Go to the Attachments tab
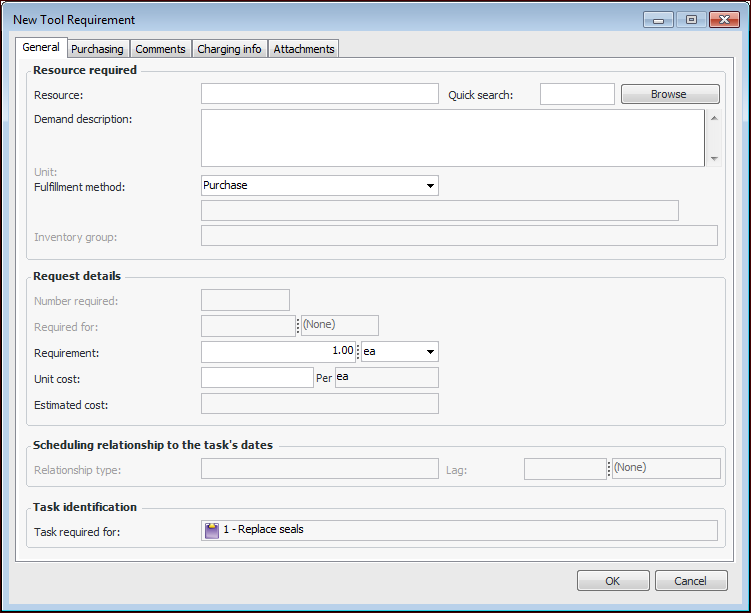Screen dimensions: 751x613 tap(304, 49)
